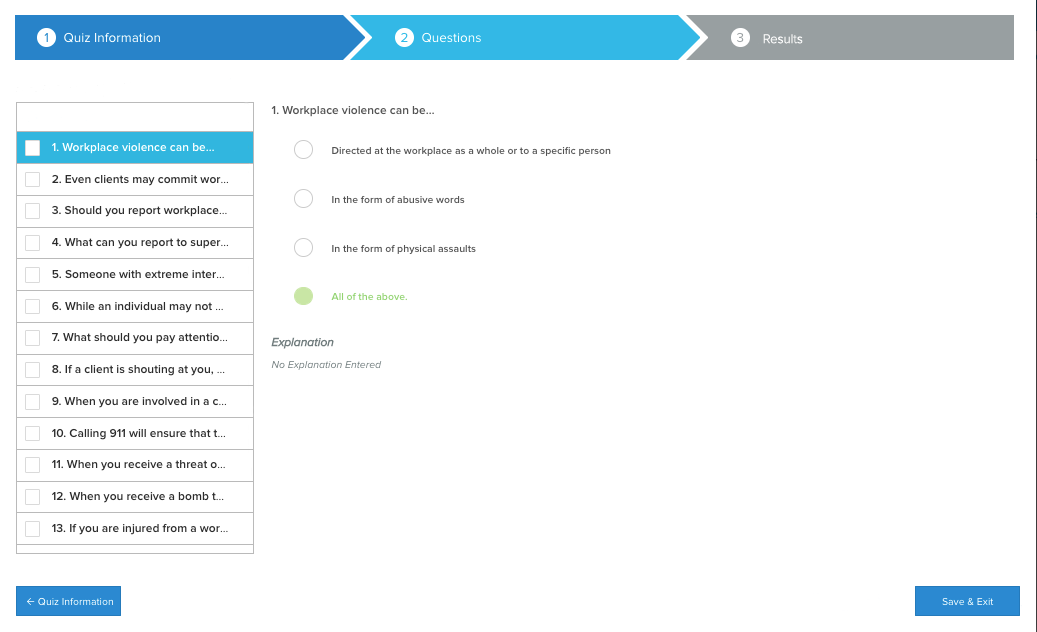Check box for question 1 Workplace violence
Image resolution: width=1037 pixels, height=632 pixels.
point(32,147)
